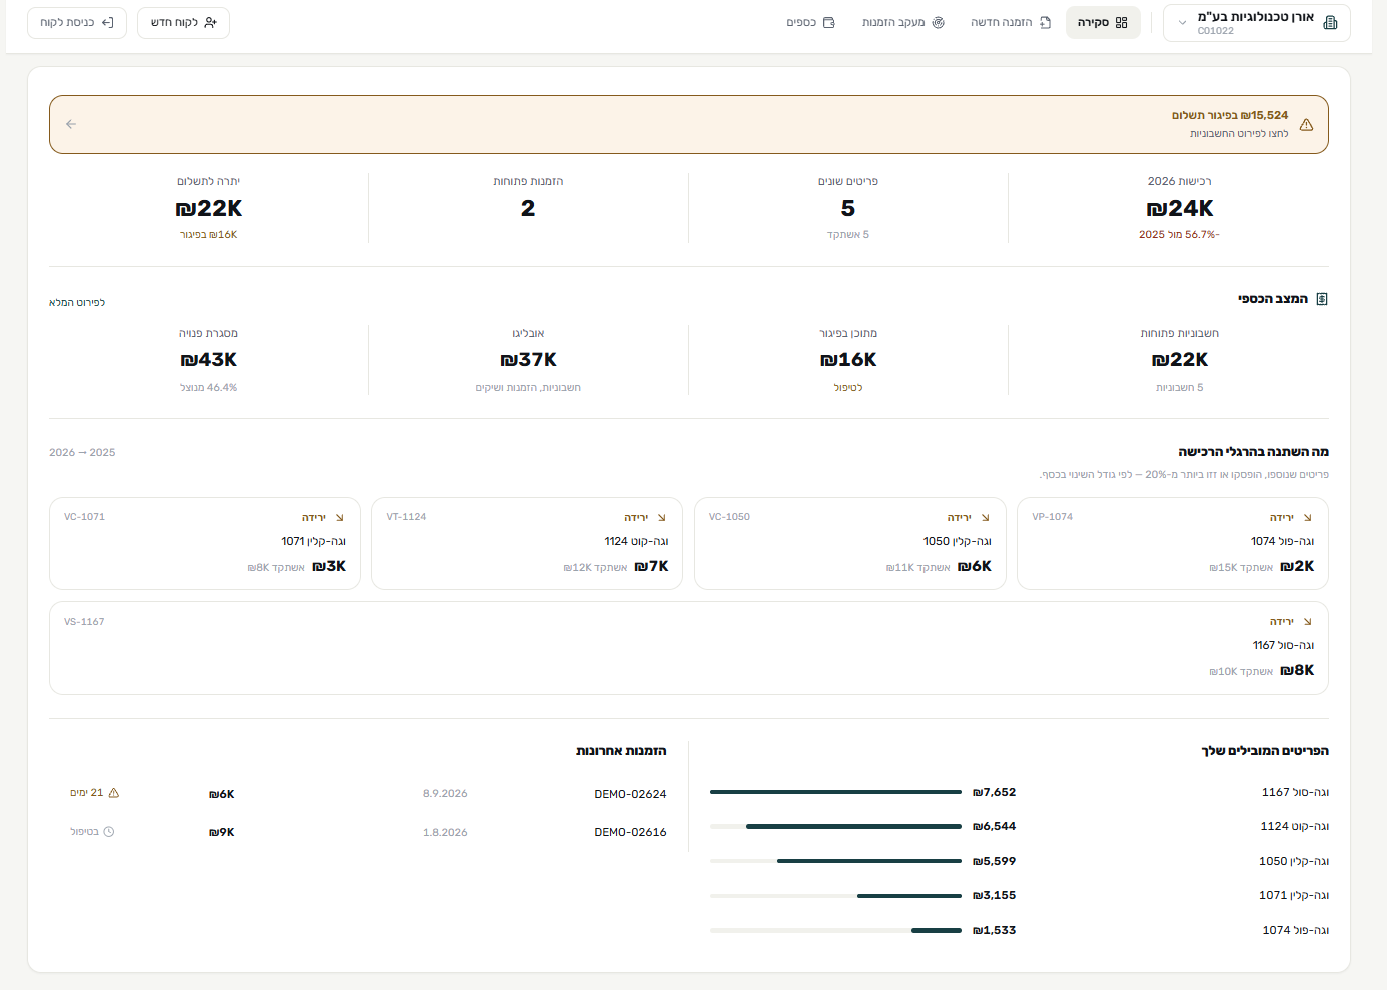Viewport: 1387px width, 990px height.
Task: Click the date 8.9.2026
Action: coord(445,794)
